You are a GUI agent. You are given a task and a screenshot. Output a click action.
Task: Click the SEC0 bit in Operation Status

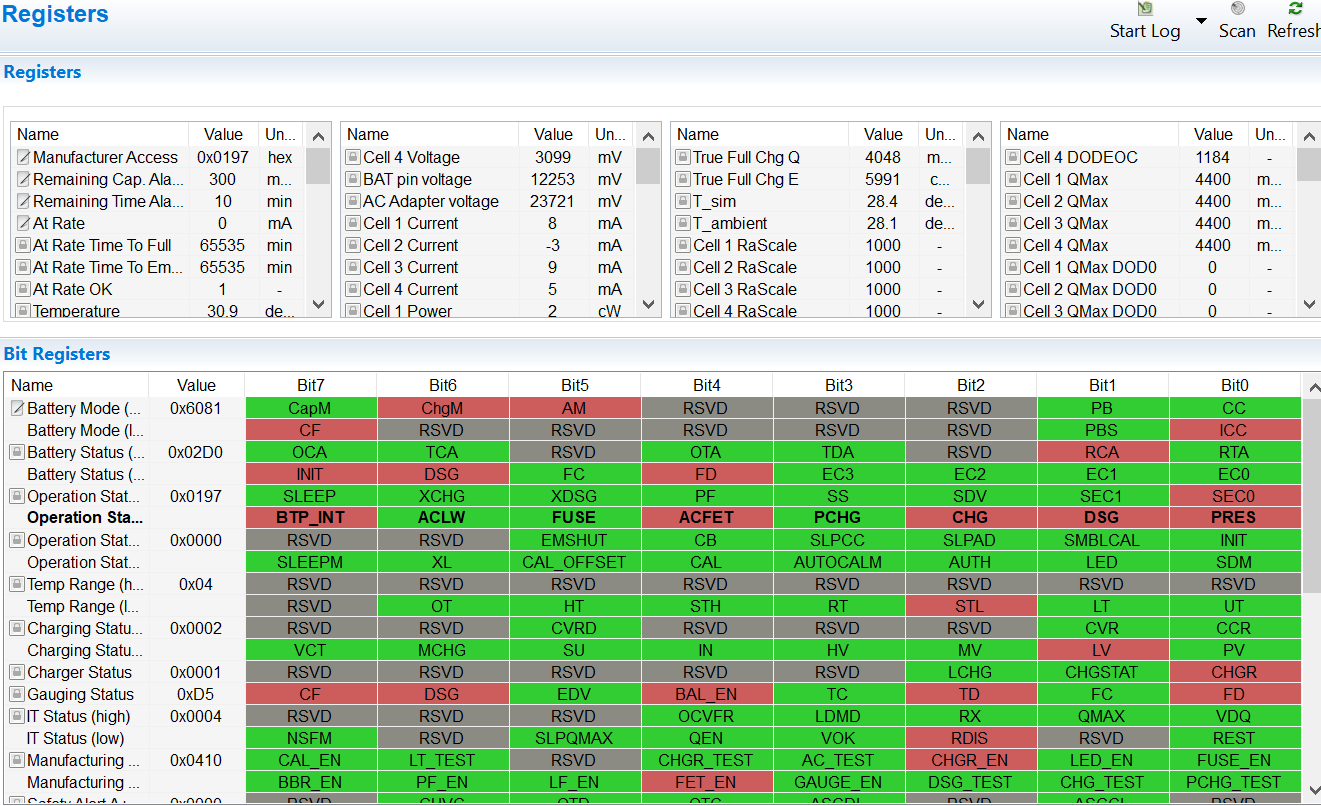coord(1235,496)
